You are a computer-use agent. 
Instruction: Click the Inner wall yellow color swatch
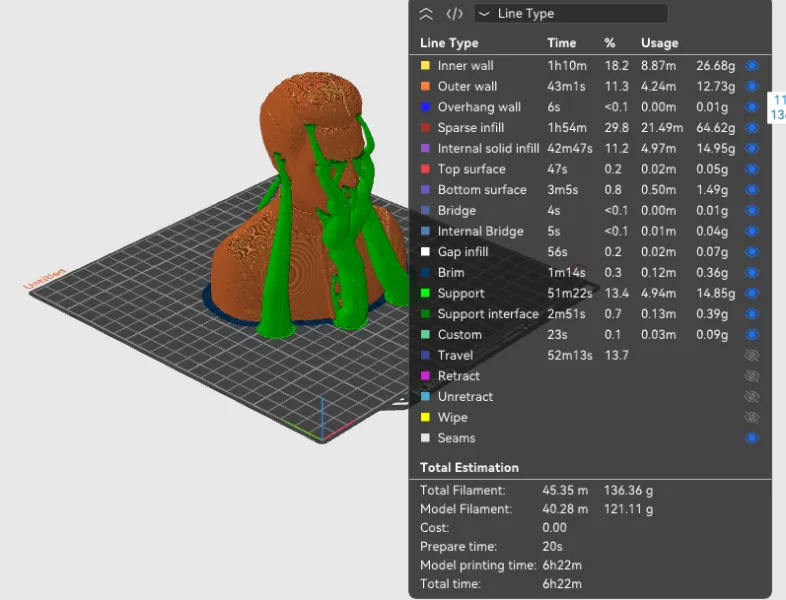[425, 66]
